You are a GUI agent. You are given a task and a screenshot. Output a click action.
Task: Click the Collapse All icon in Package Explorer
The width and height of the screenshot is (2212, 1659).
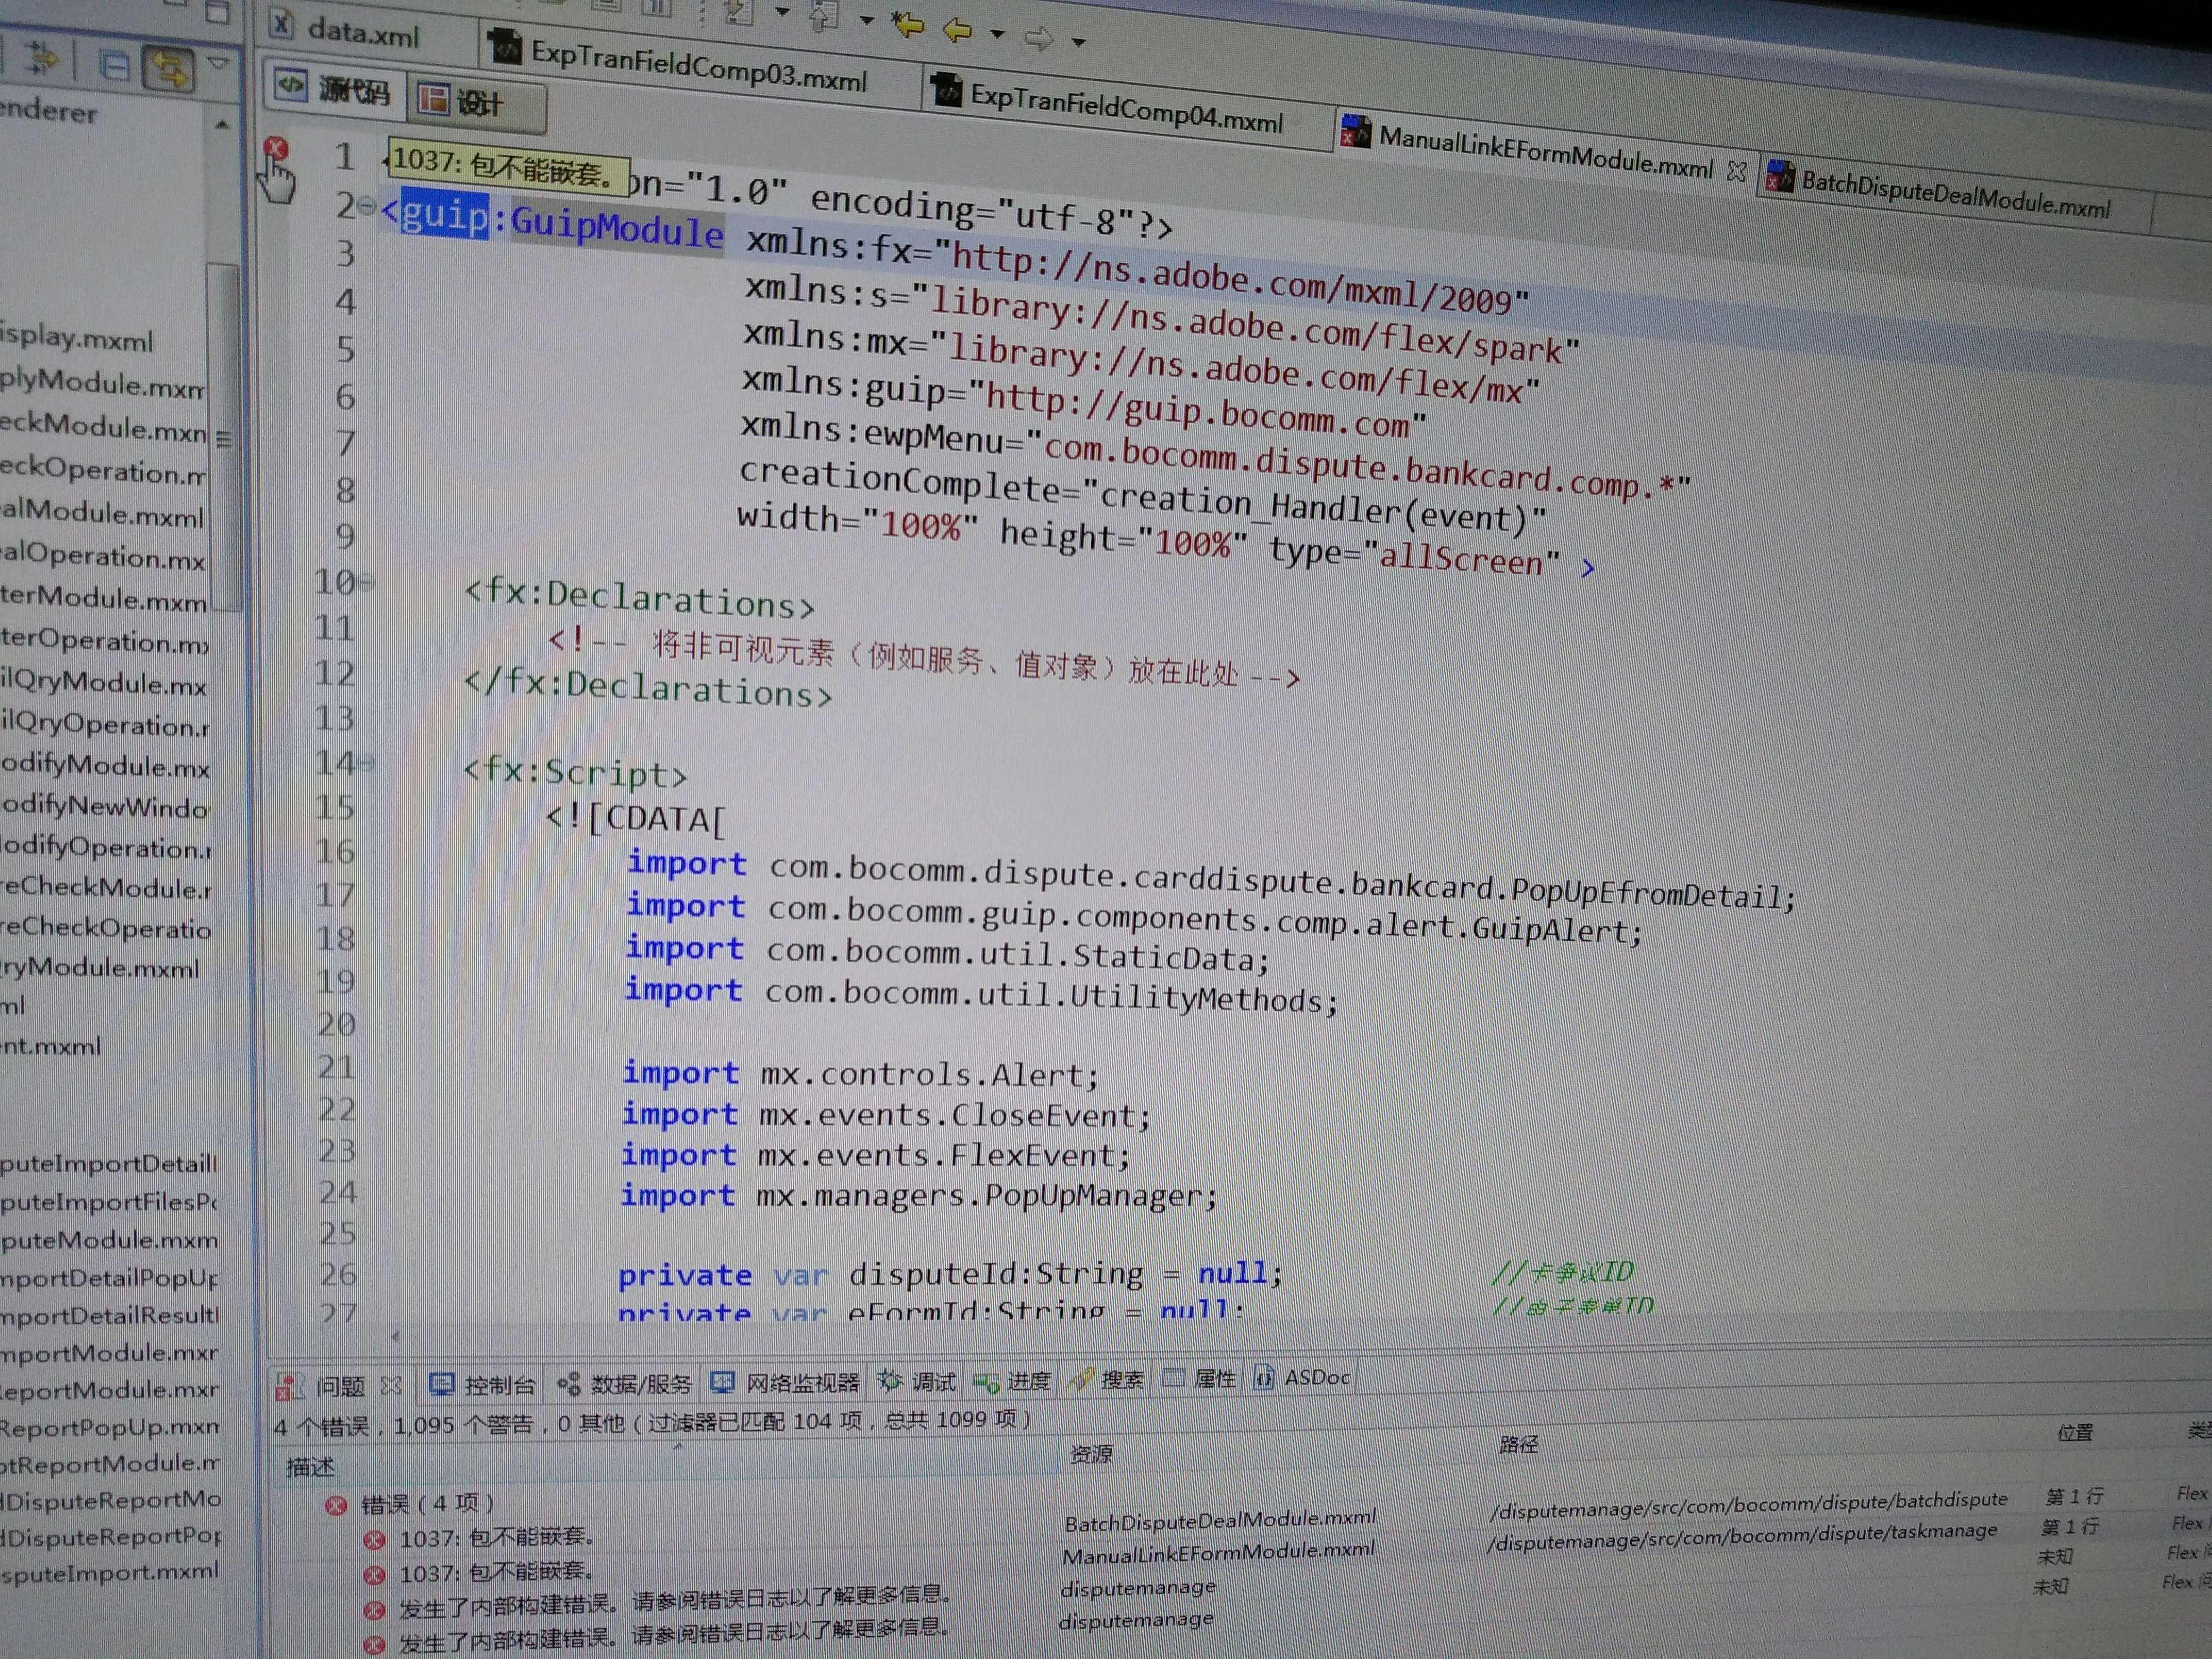point(115,66)
